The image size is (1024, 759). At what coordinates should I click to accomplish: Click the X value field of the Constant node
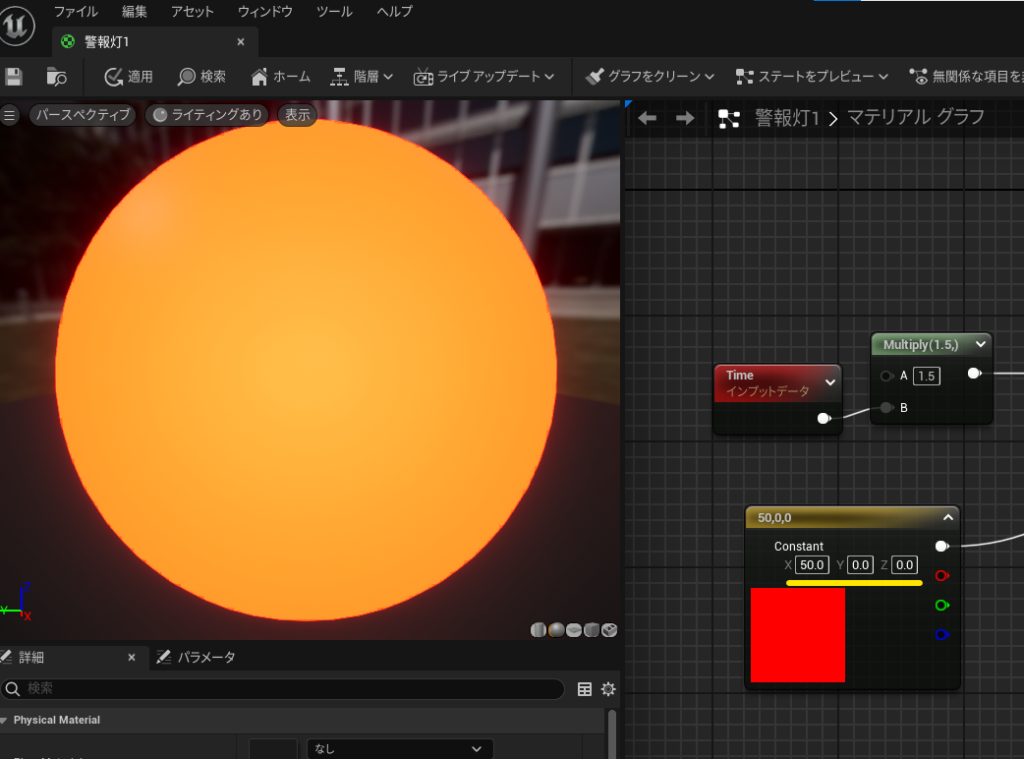pos(811,564)
